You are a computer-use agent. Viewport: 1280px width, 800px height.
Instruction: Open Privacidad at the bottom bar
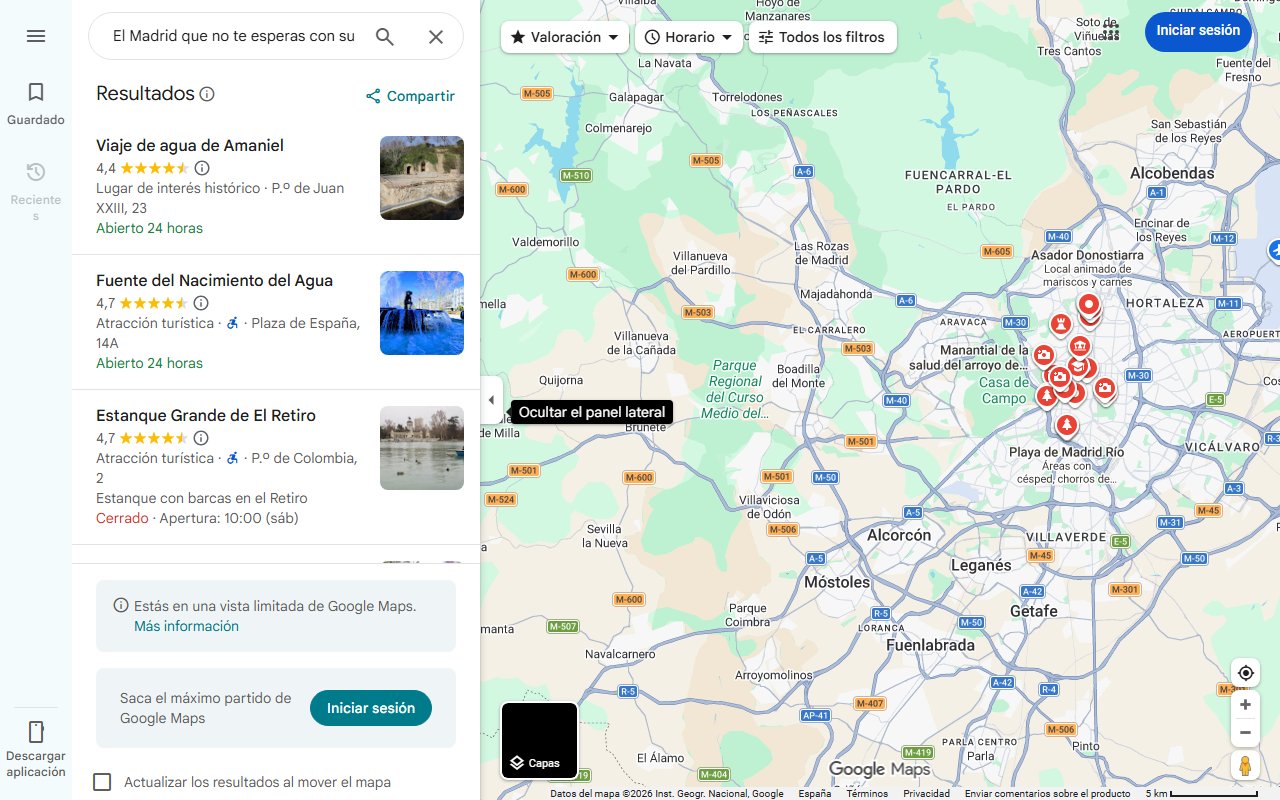point(926,791)
